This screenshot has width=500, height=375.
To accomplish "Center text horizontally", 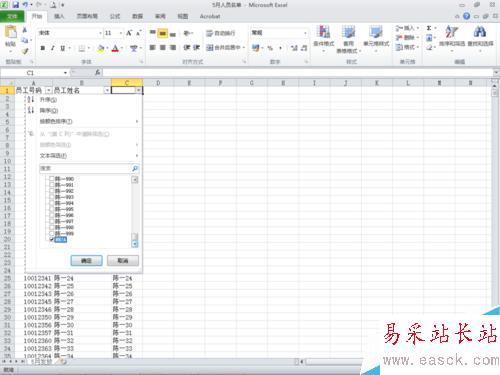I will tap(163, 48).
